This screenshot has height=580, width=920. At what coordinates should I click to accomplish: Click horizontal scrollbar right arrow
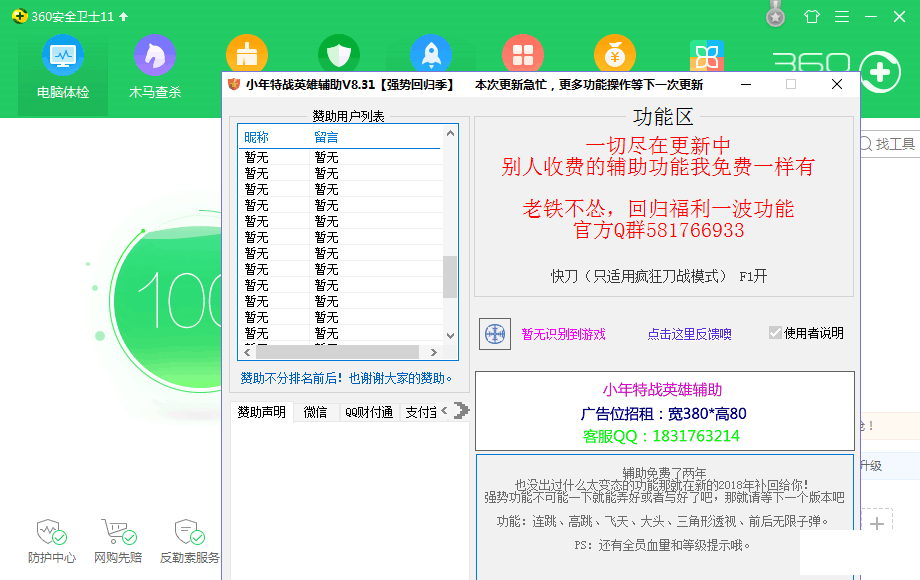434,352
